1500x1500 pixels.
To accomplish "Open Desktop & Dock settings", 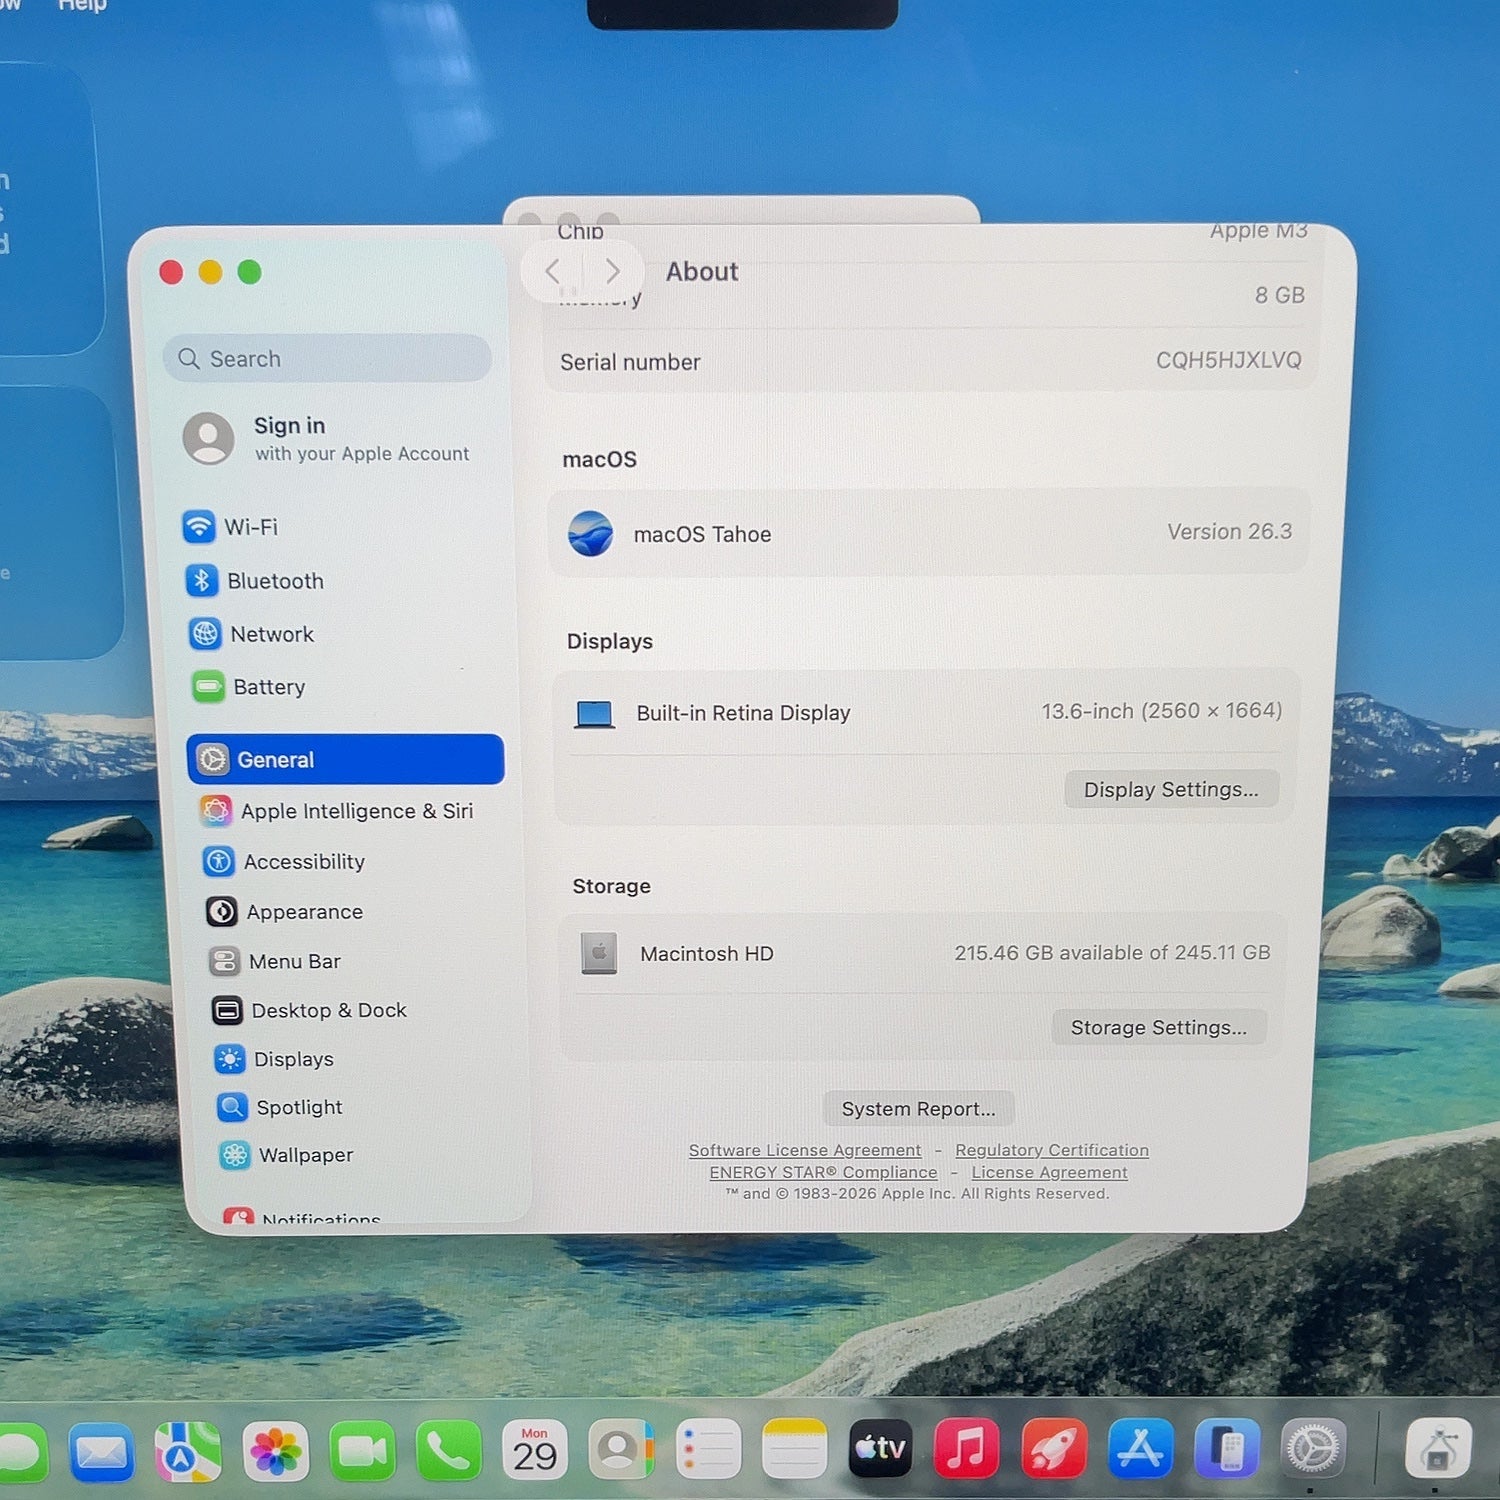I will (x=309, y=1010).
